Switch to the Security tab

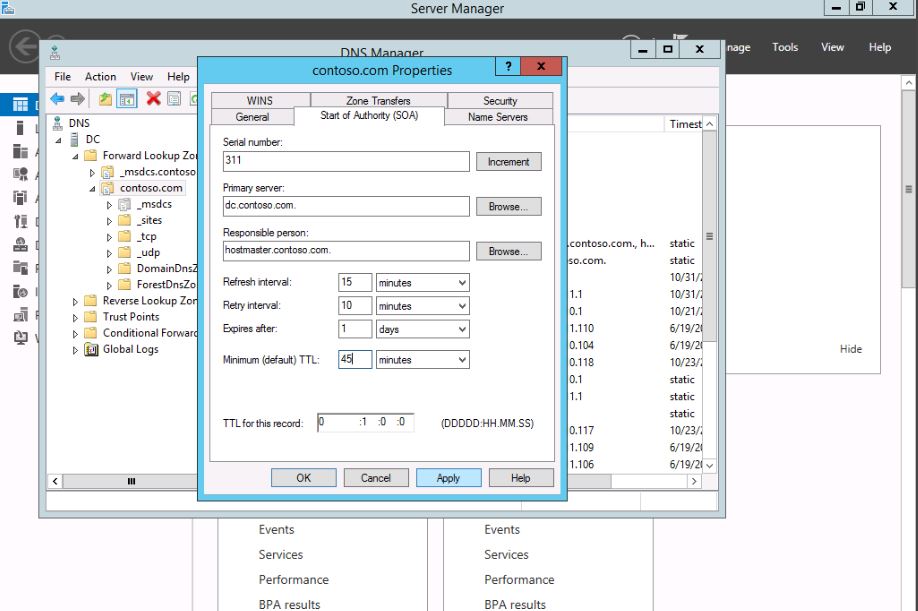500,101
